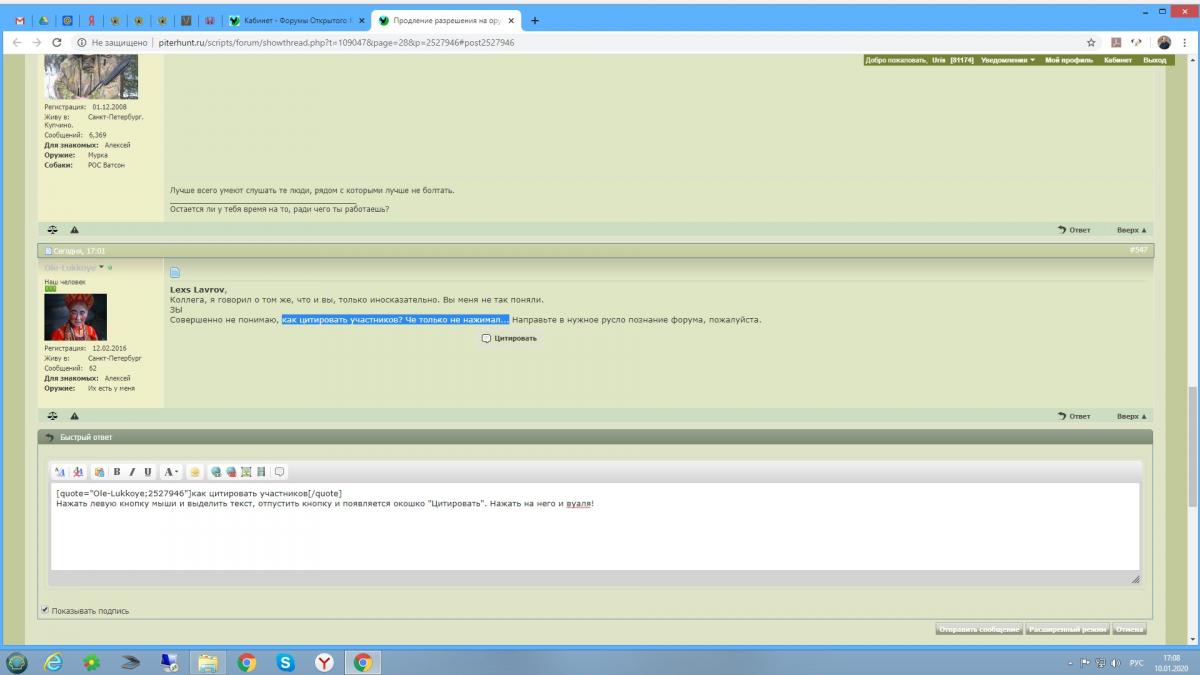Screen dimensions: 1200x675
Task: Open "Мой профиль" in the top menu
Action: click(x=1068, y=60)
